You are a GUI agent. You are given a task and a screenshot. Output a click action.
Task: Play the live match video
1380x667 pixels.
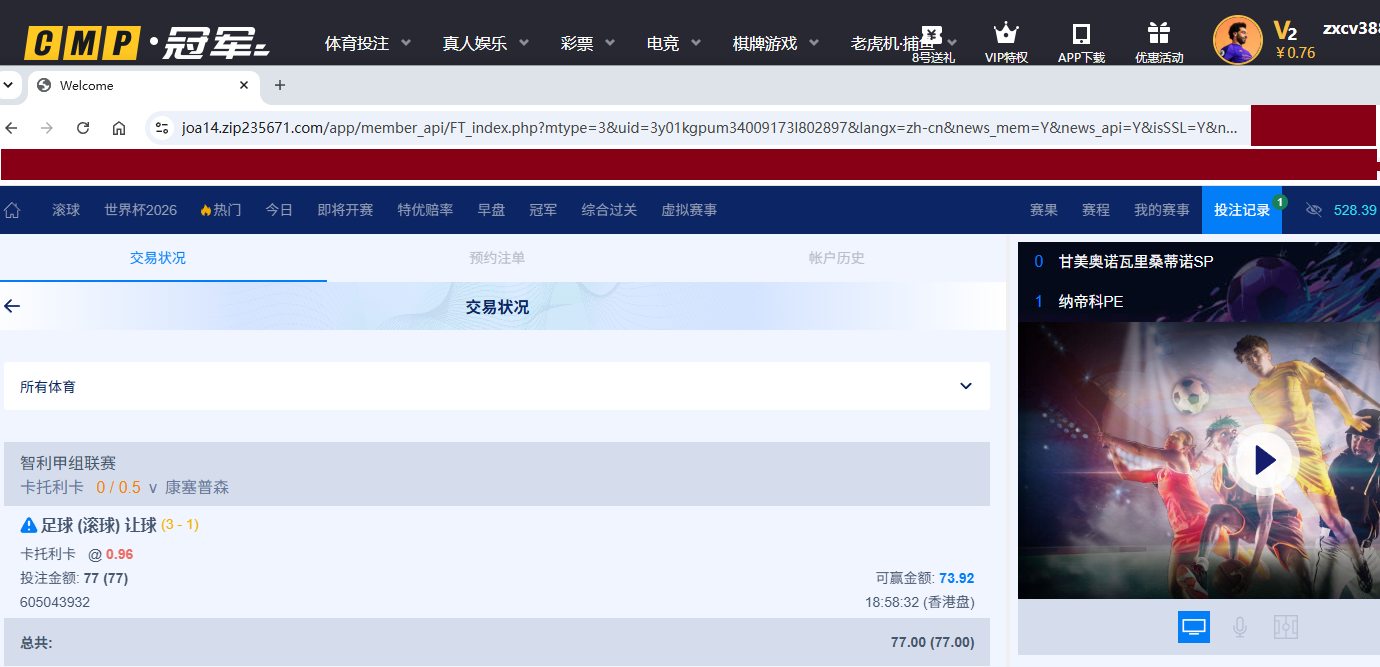(1265, 460)
